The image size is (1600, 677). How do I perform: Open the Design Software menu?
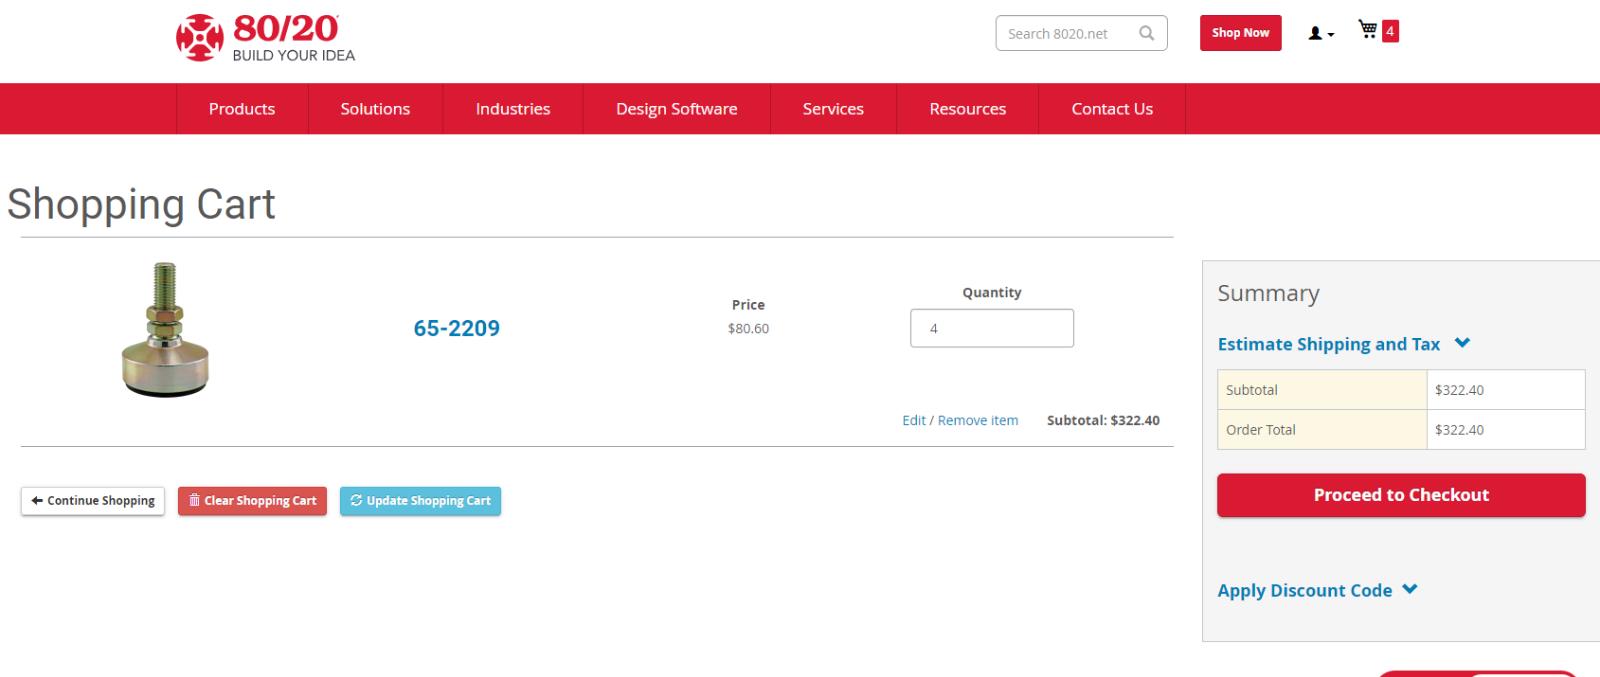[677, 109]
